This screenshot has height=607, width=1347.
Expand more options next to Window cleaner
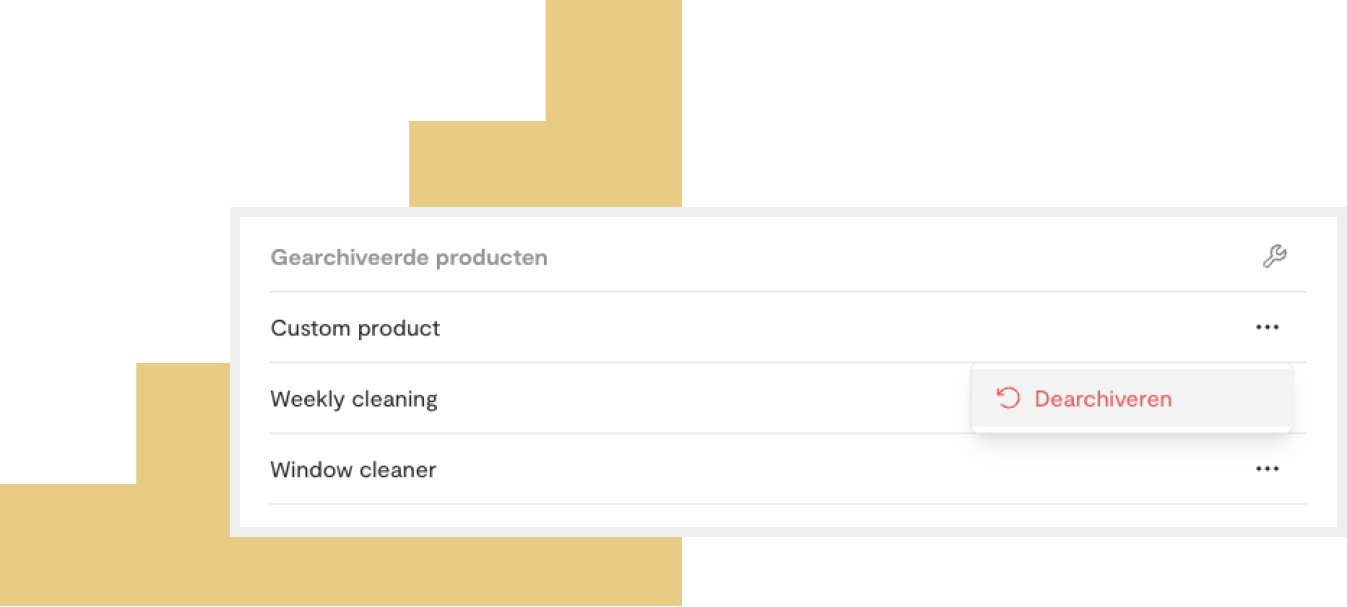(x=1267, y=468)
